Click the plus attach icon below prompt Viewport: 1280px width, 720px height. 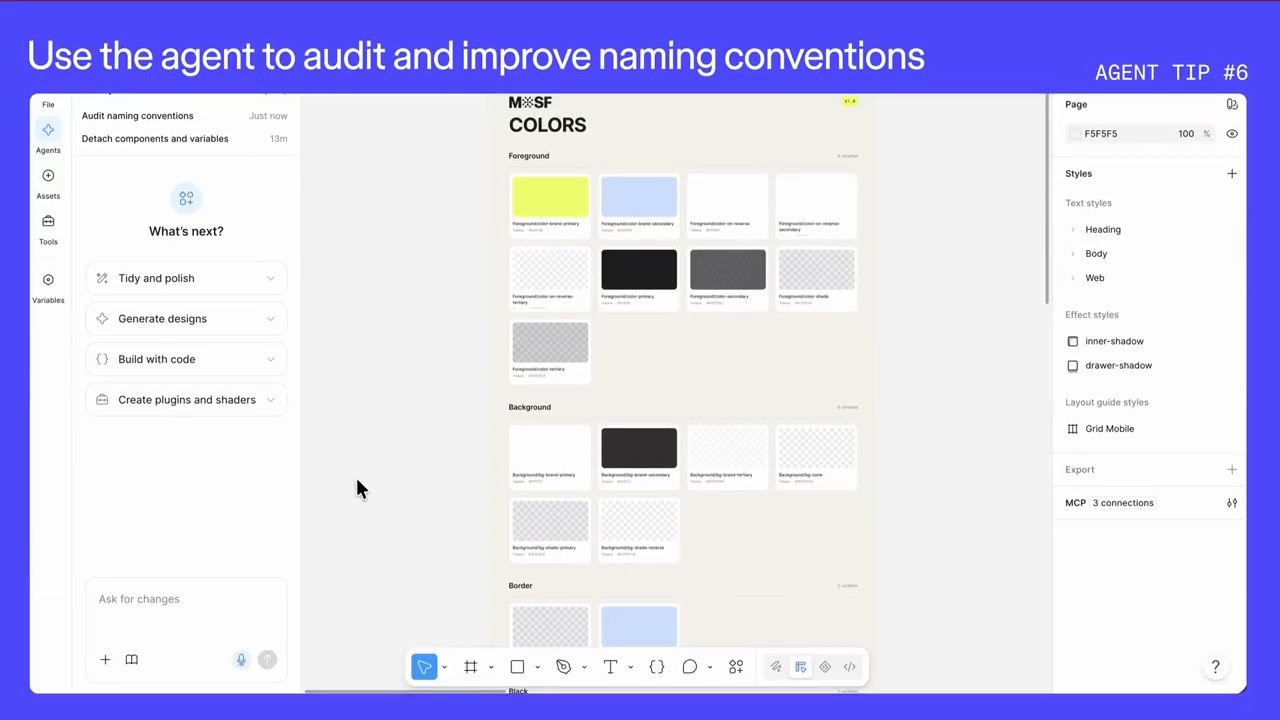105,659
